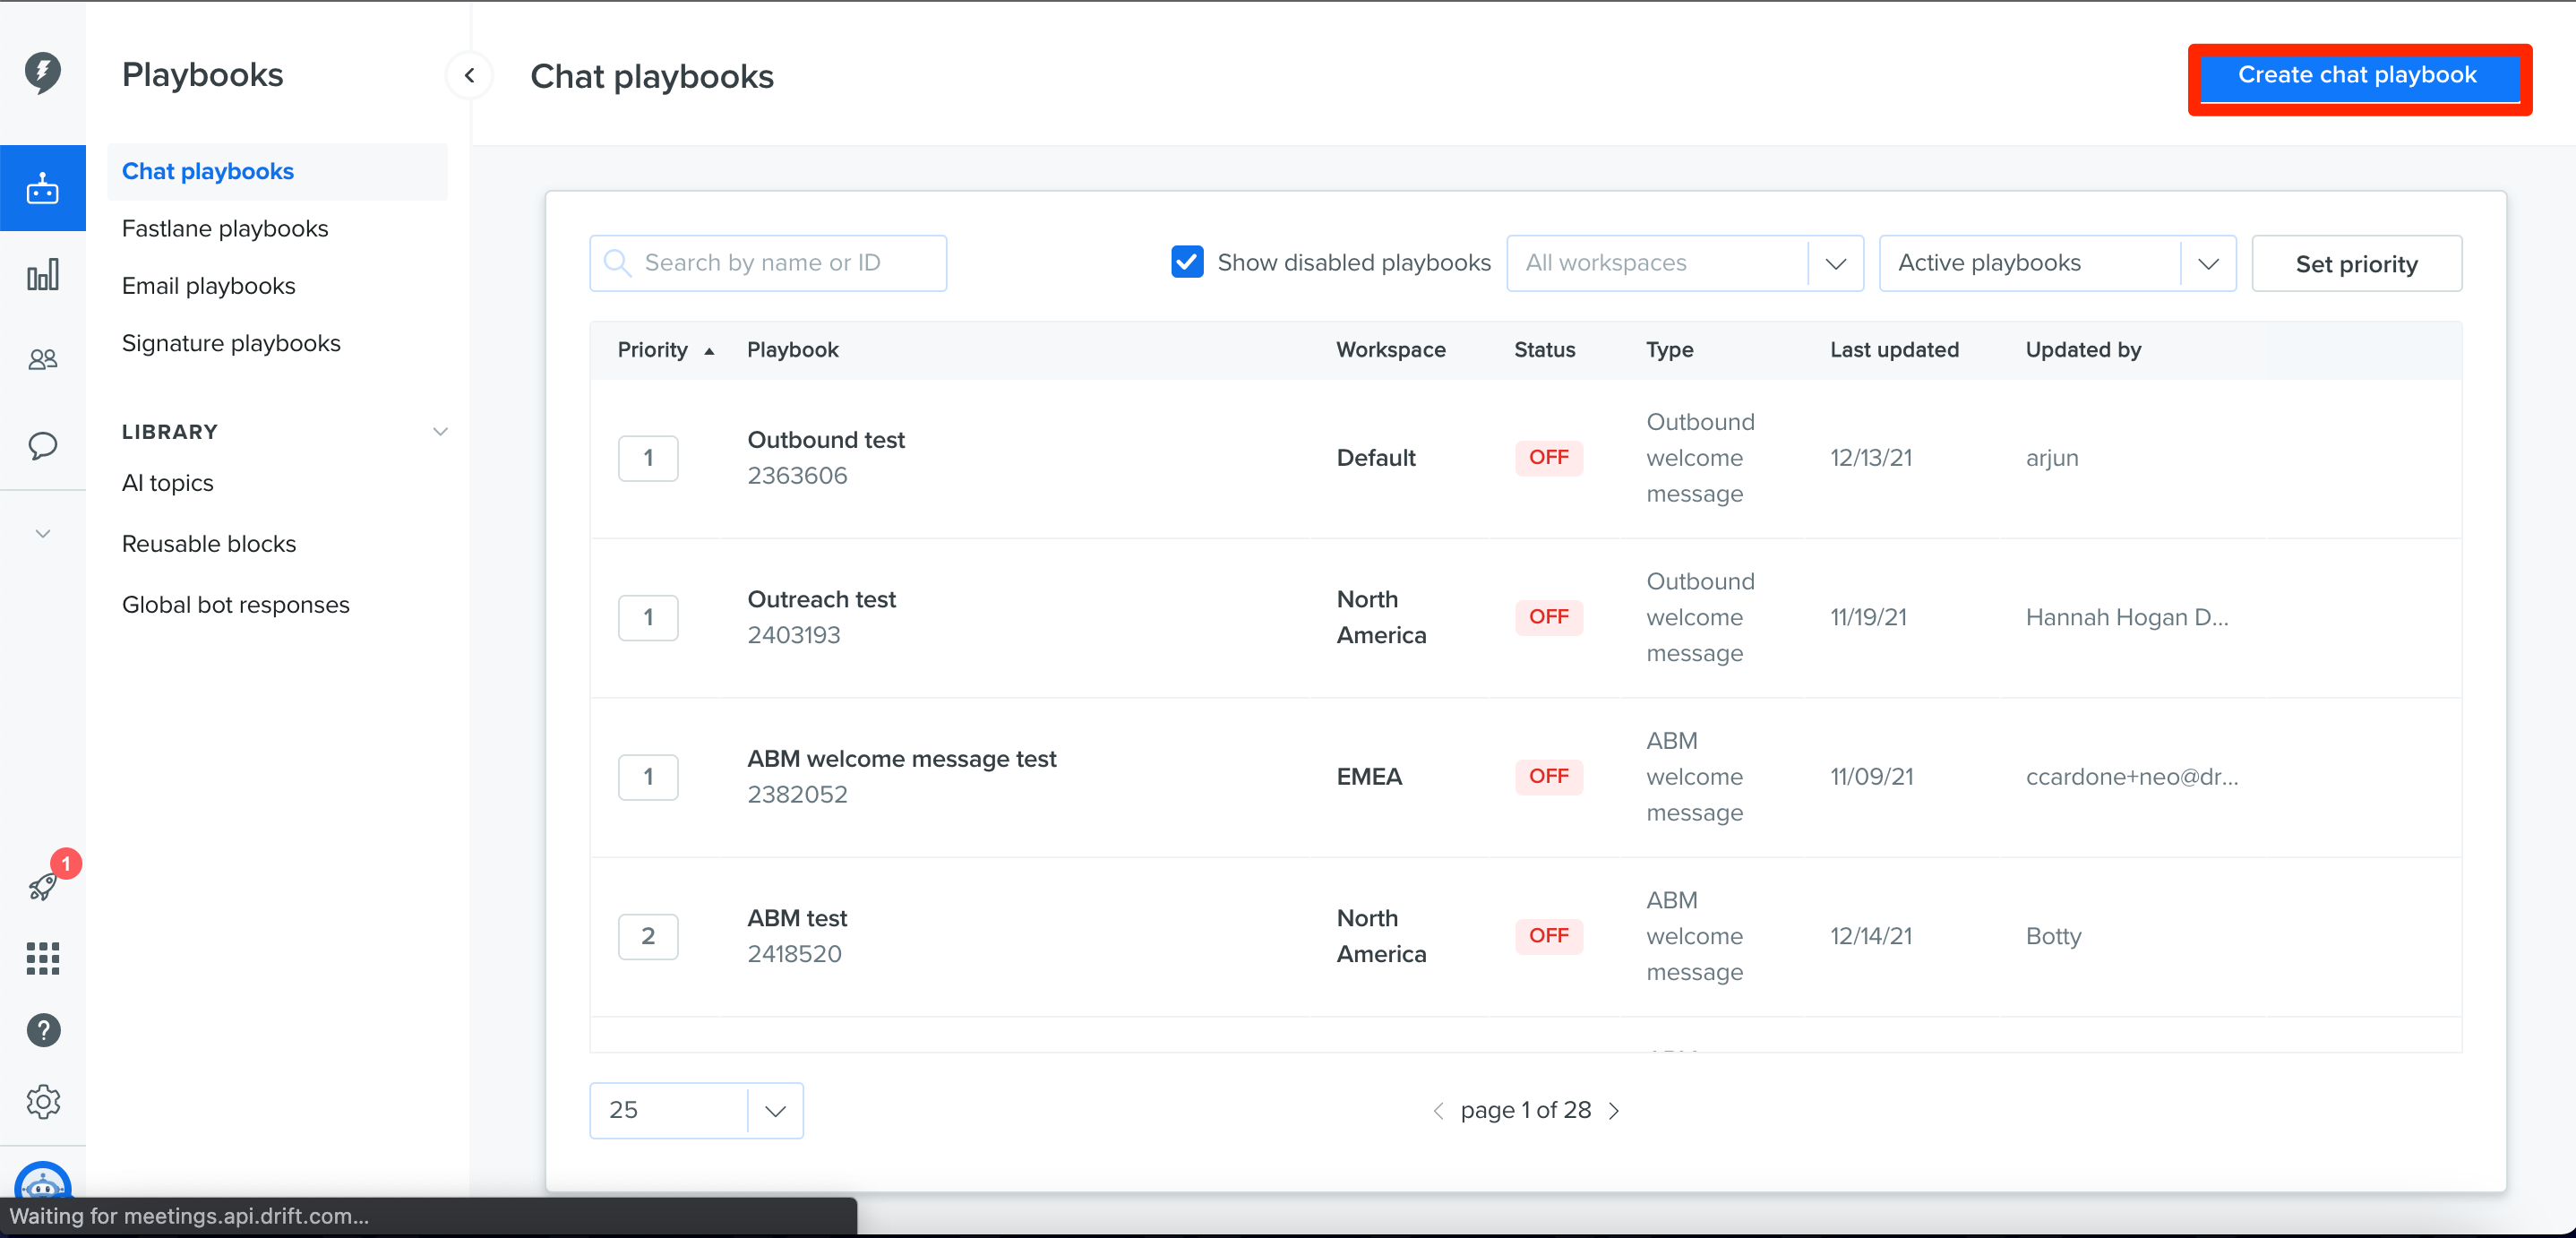
Task: Edit priority box of Outbound test
Action: coord(648,458)
